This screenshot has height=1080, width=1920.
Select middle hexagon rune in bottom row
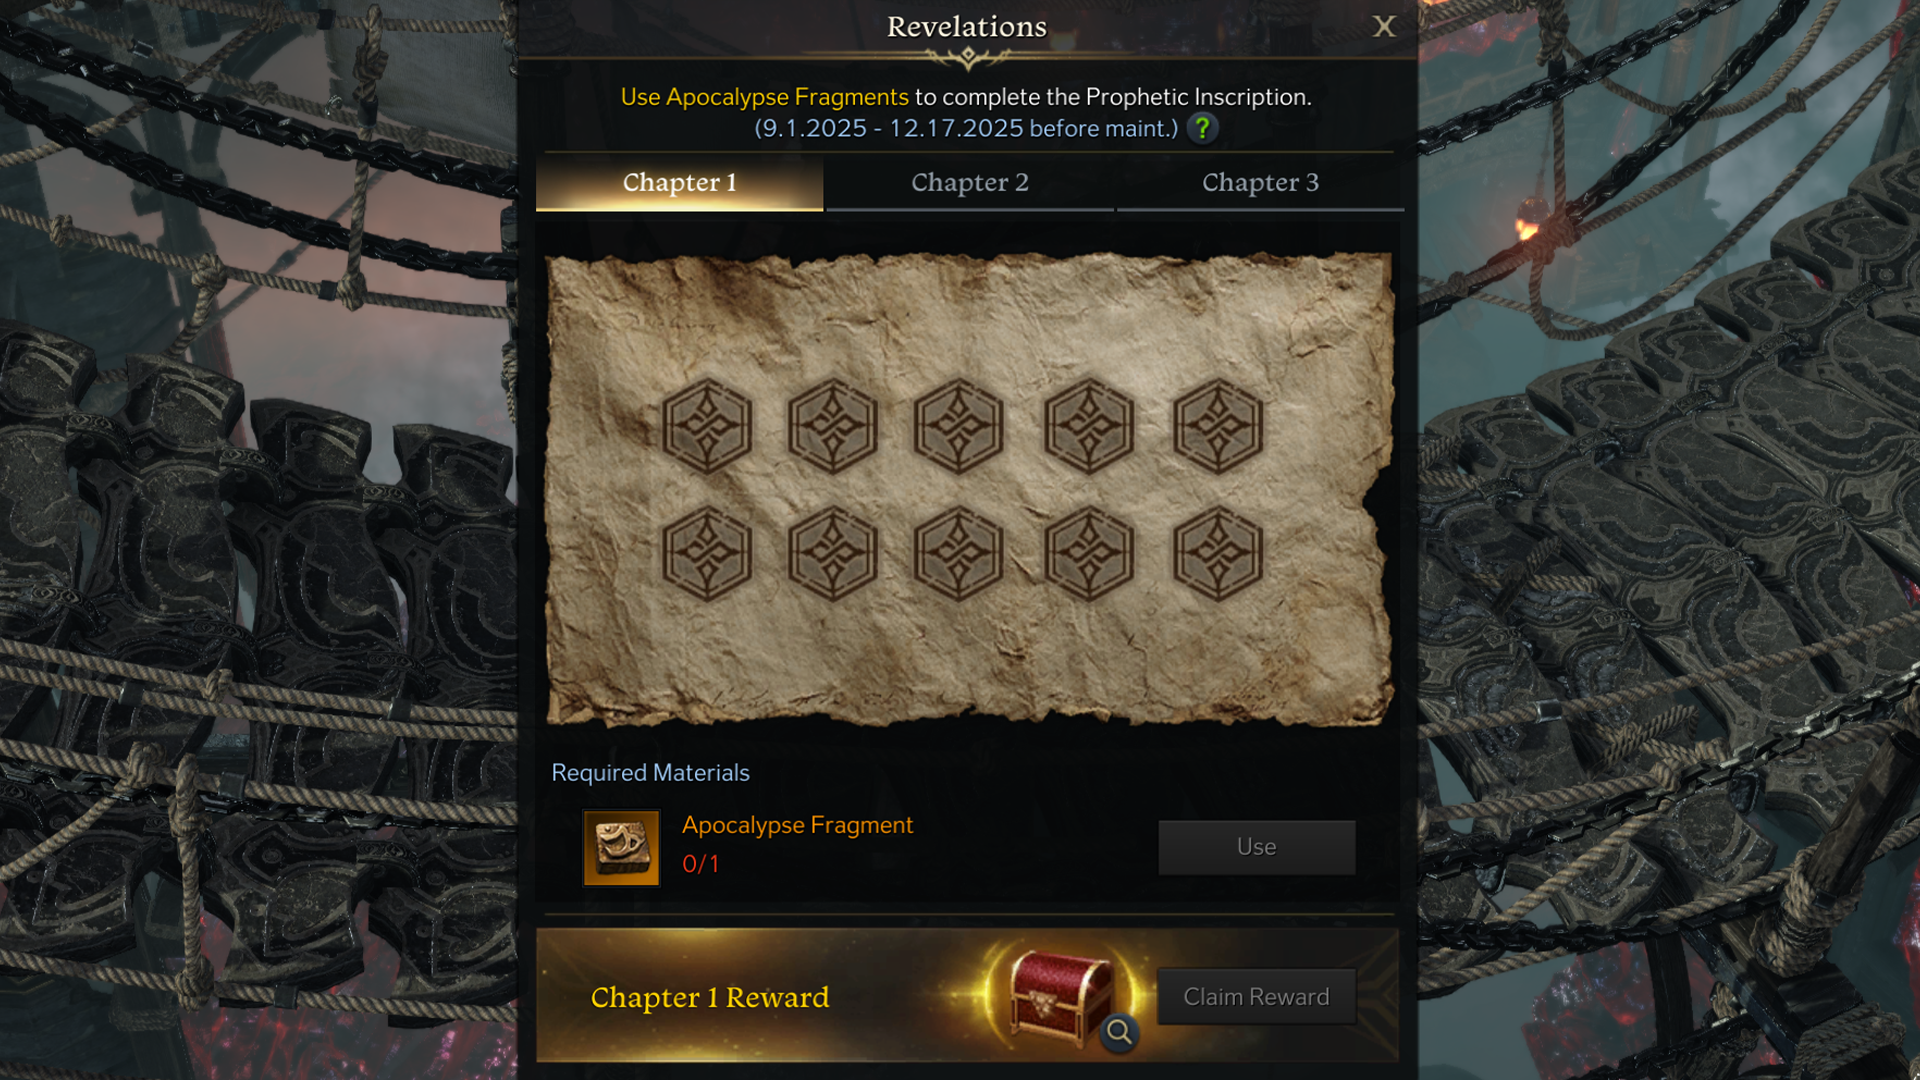point(958,553)
